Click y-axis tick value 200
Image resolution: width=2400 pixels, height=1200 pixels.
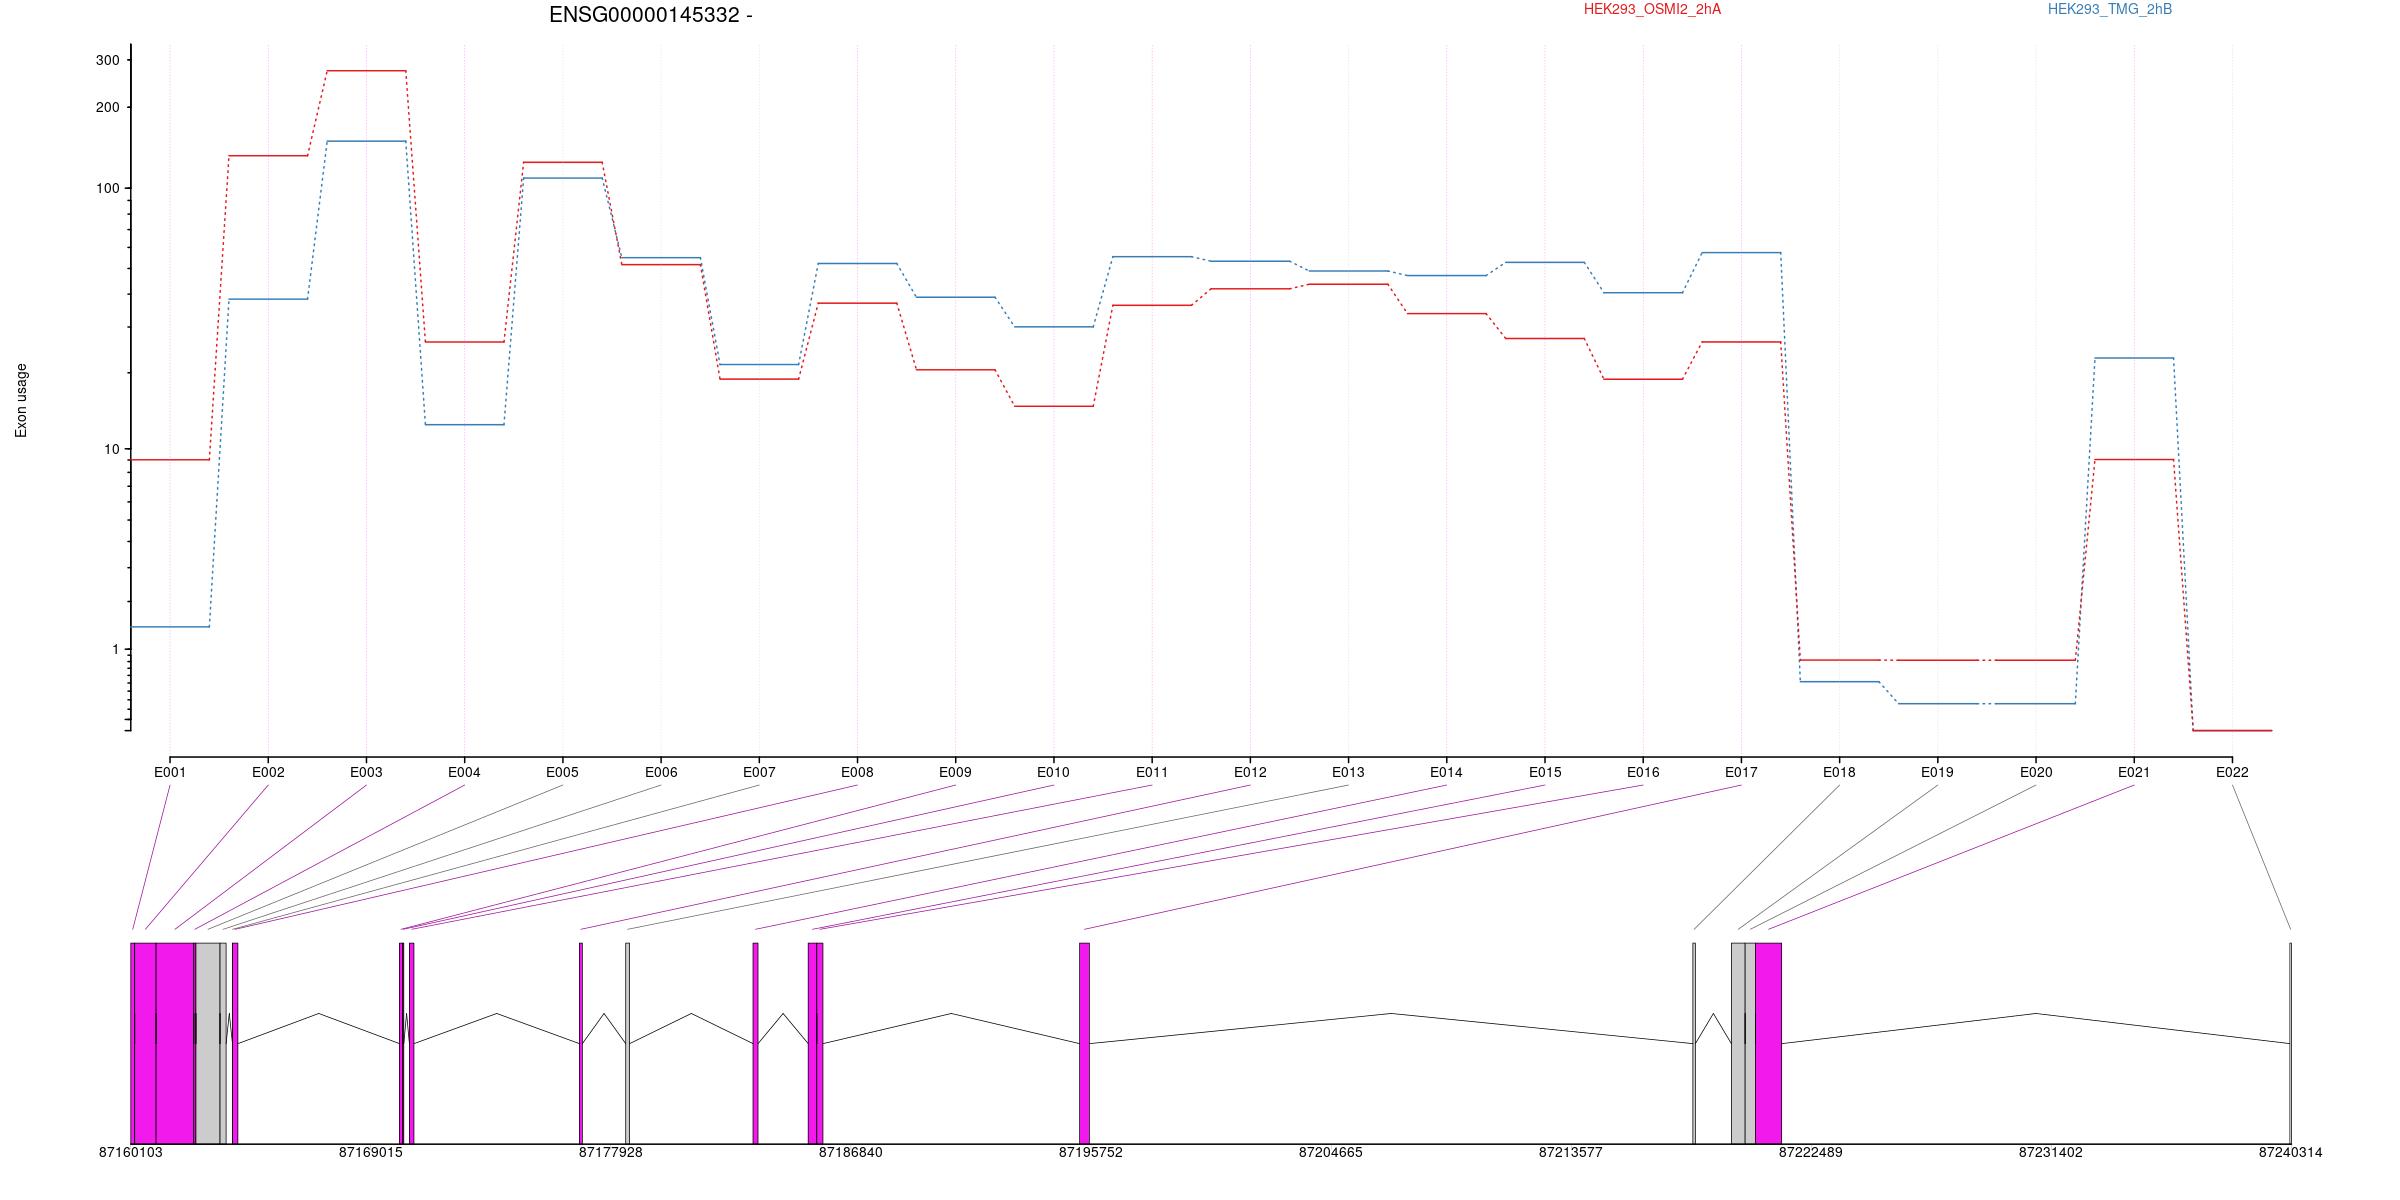pos(108,107)
